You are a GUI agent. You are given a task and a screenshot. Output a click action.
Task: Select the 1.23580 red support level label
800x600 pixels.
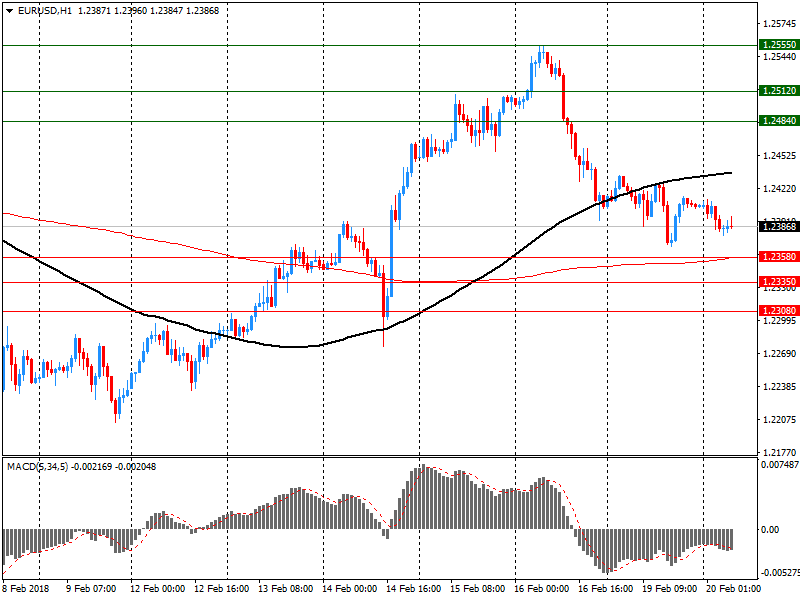pos(779,257)
